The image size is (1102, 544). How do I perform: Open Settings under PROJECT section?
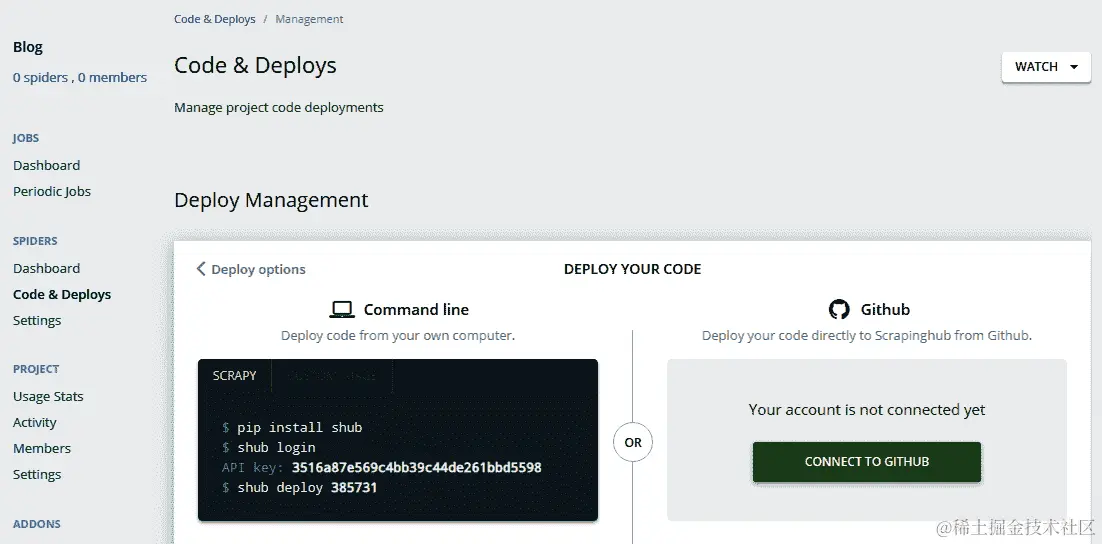pyautogui.click(x=37, y=474)
